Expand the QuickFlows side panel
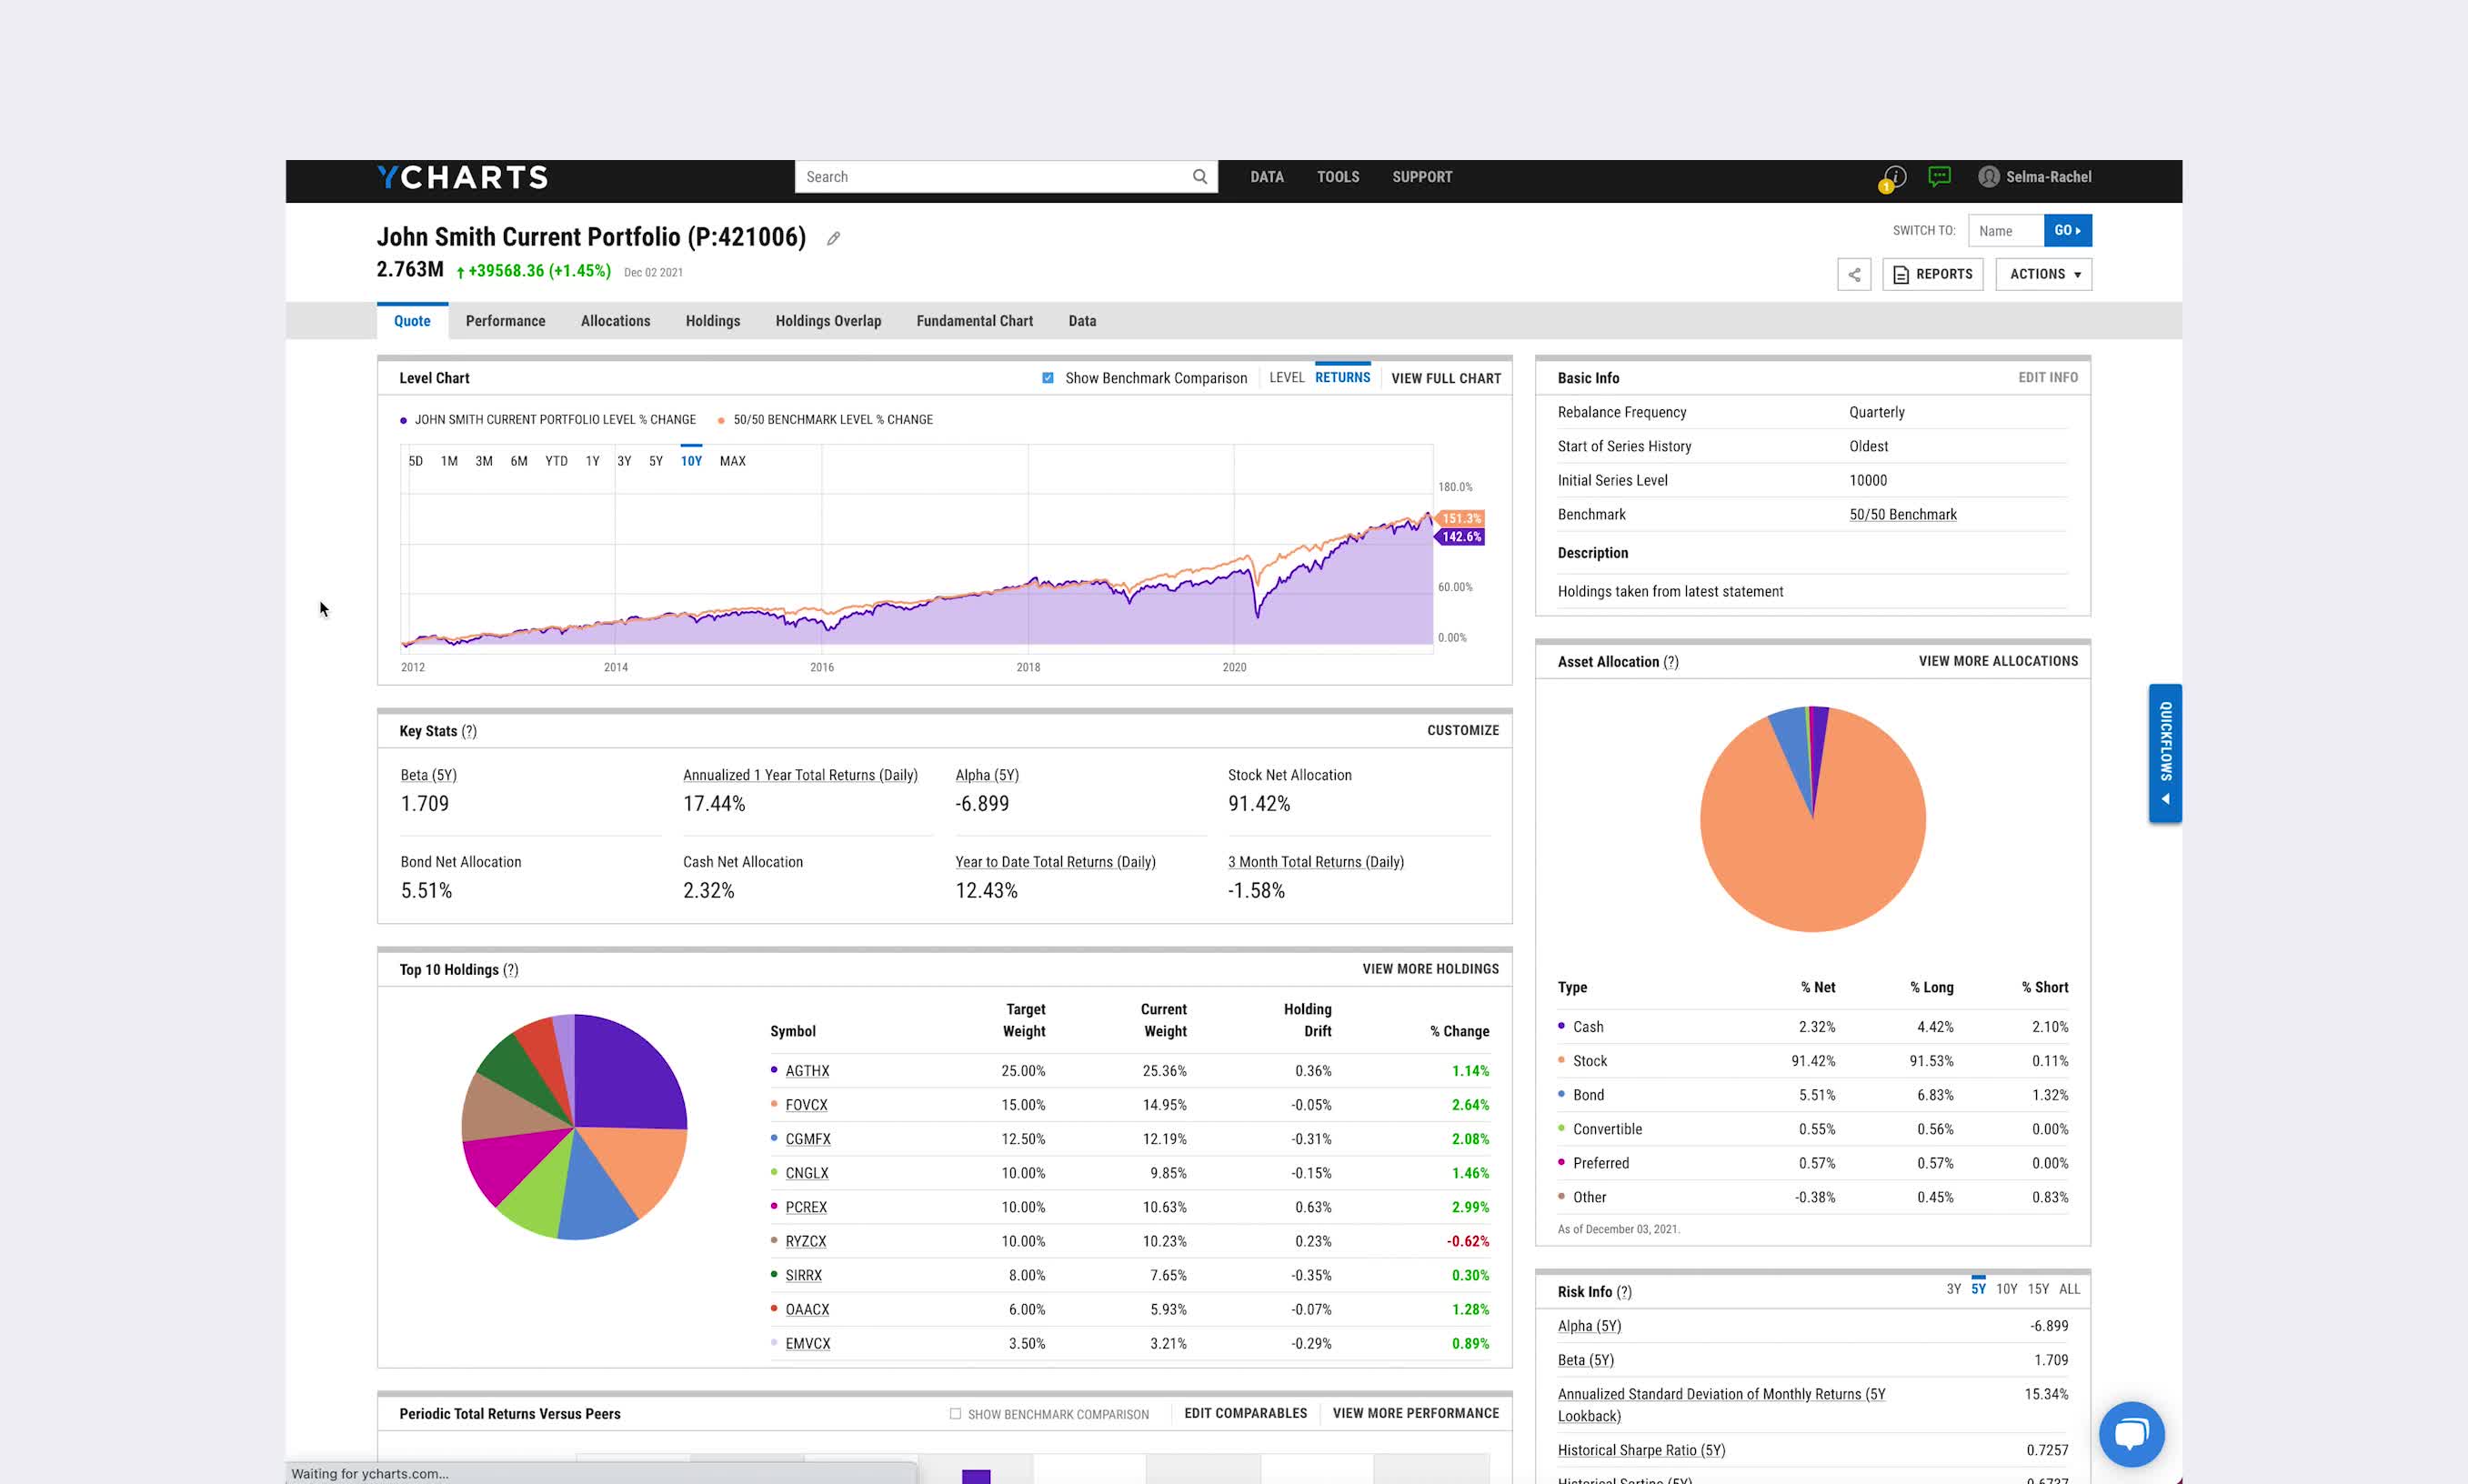Viewport: 2468px width, 1484px height. click(2165, 753)
